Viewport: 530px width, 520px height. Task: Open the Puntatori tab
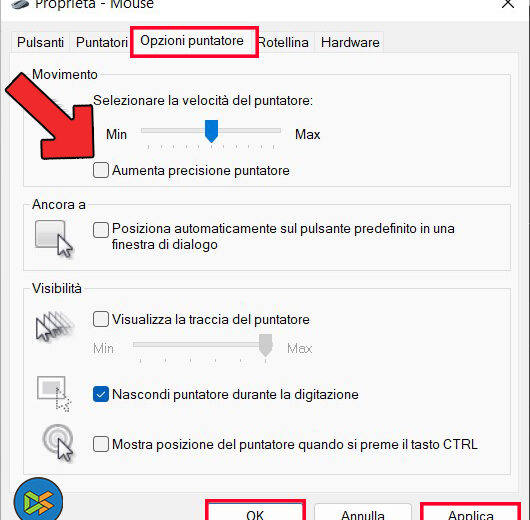(x=101, y=43)
